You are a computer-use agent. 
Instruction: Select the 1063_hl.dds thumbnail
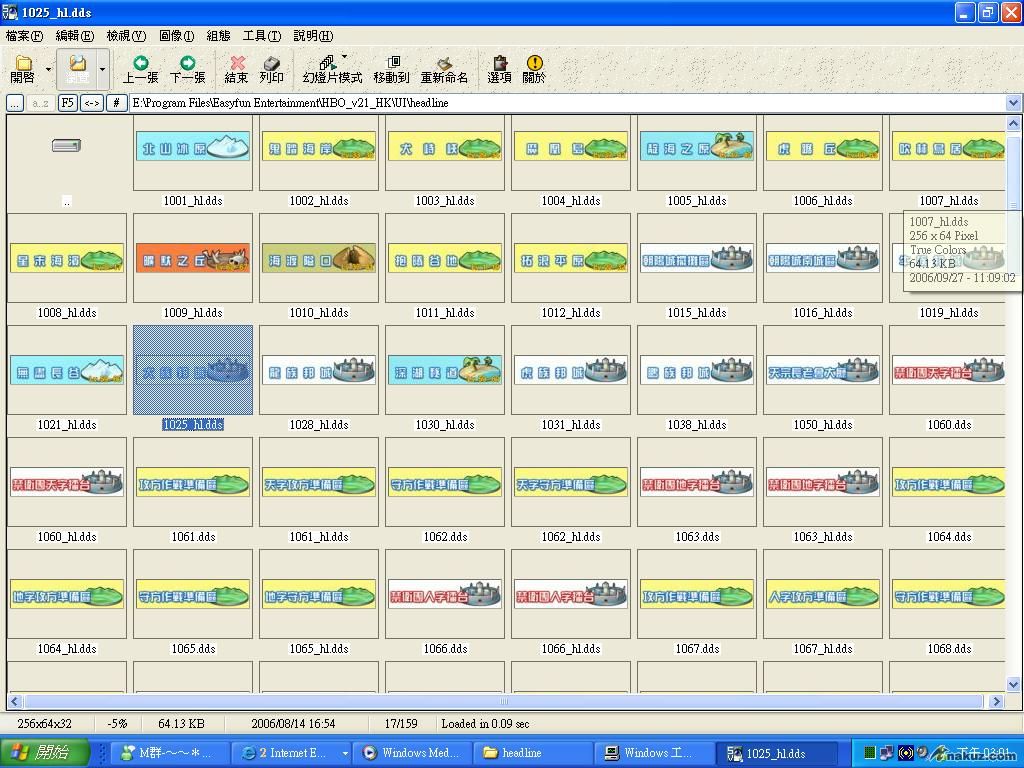823,483
